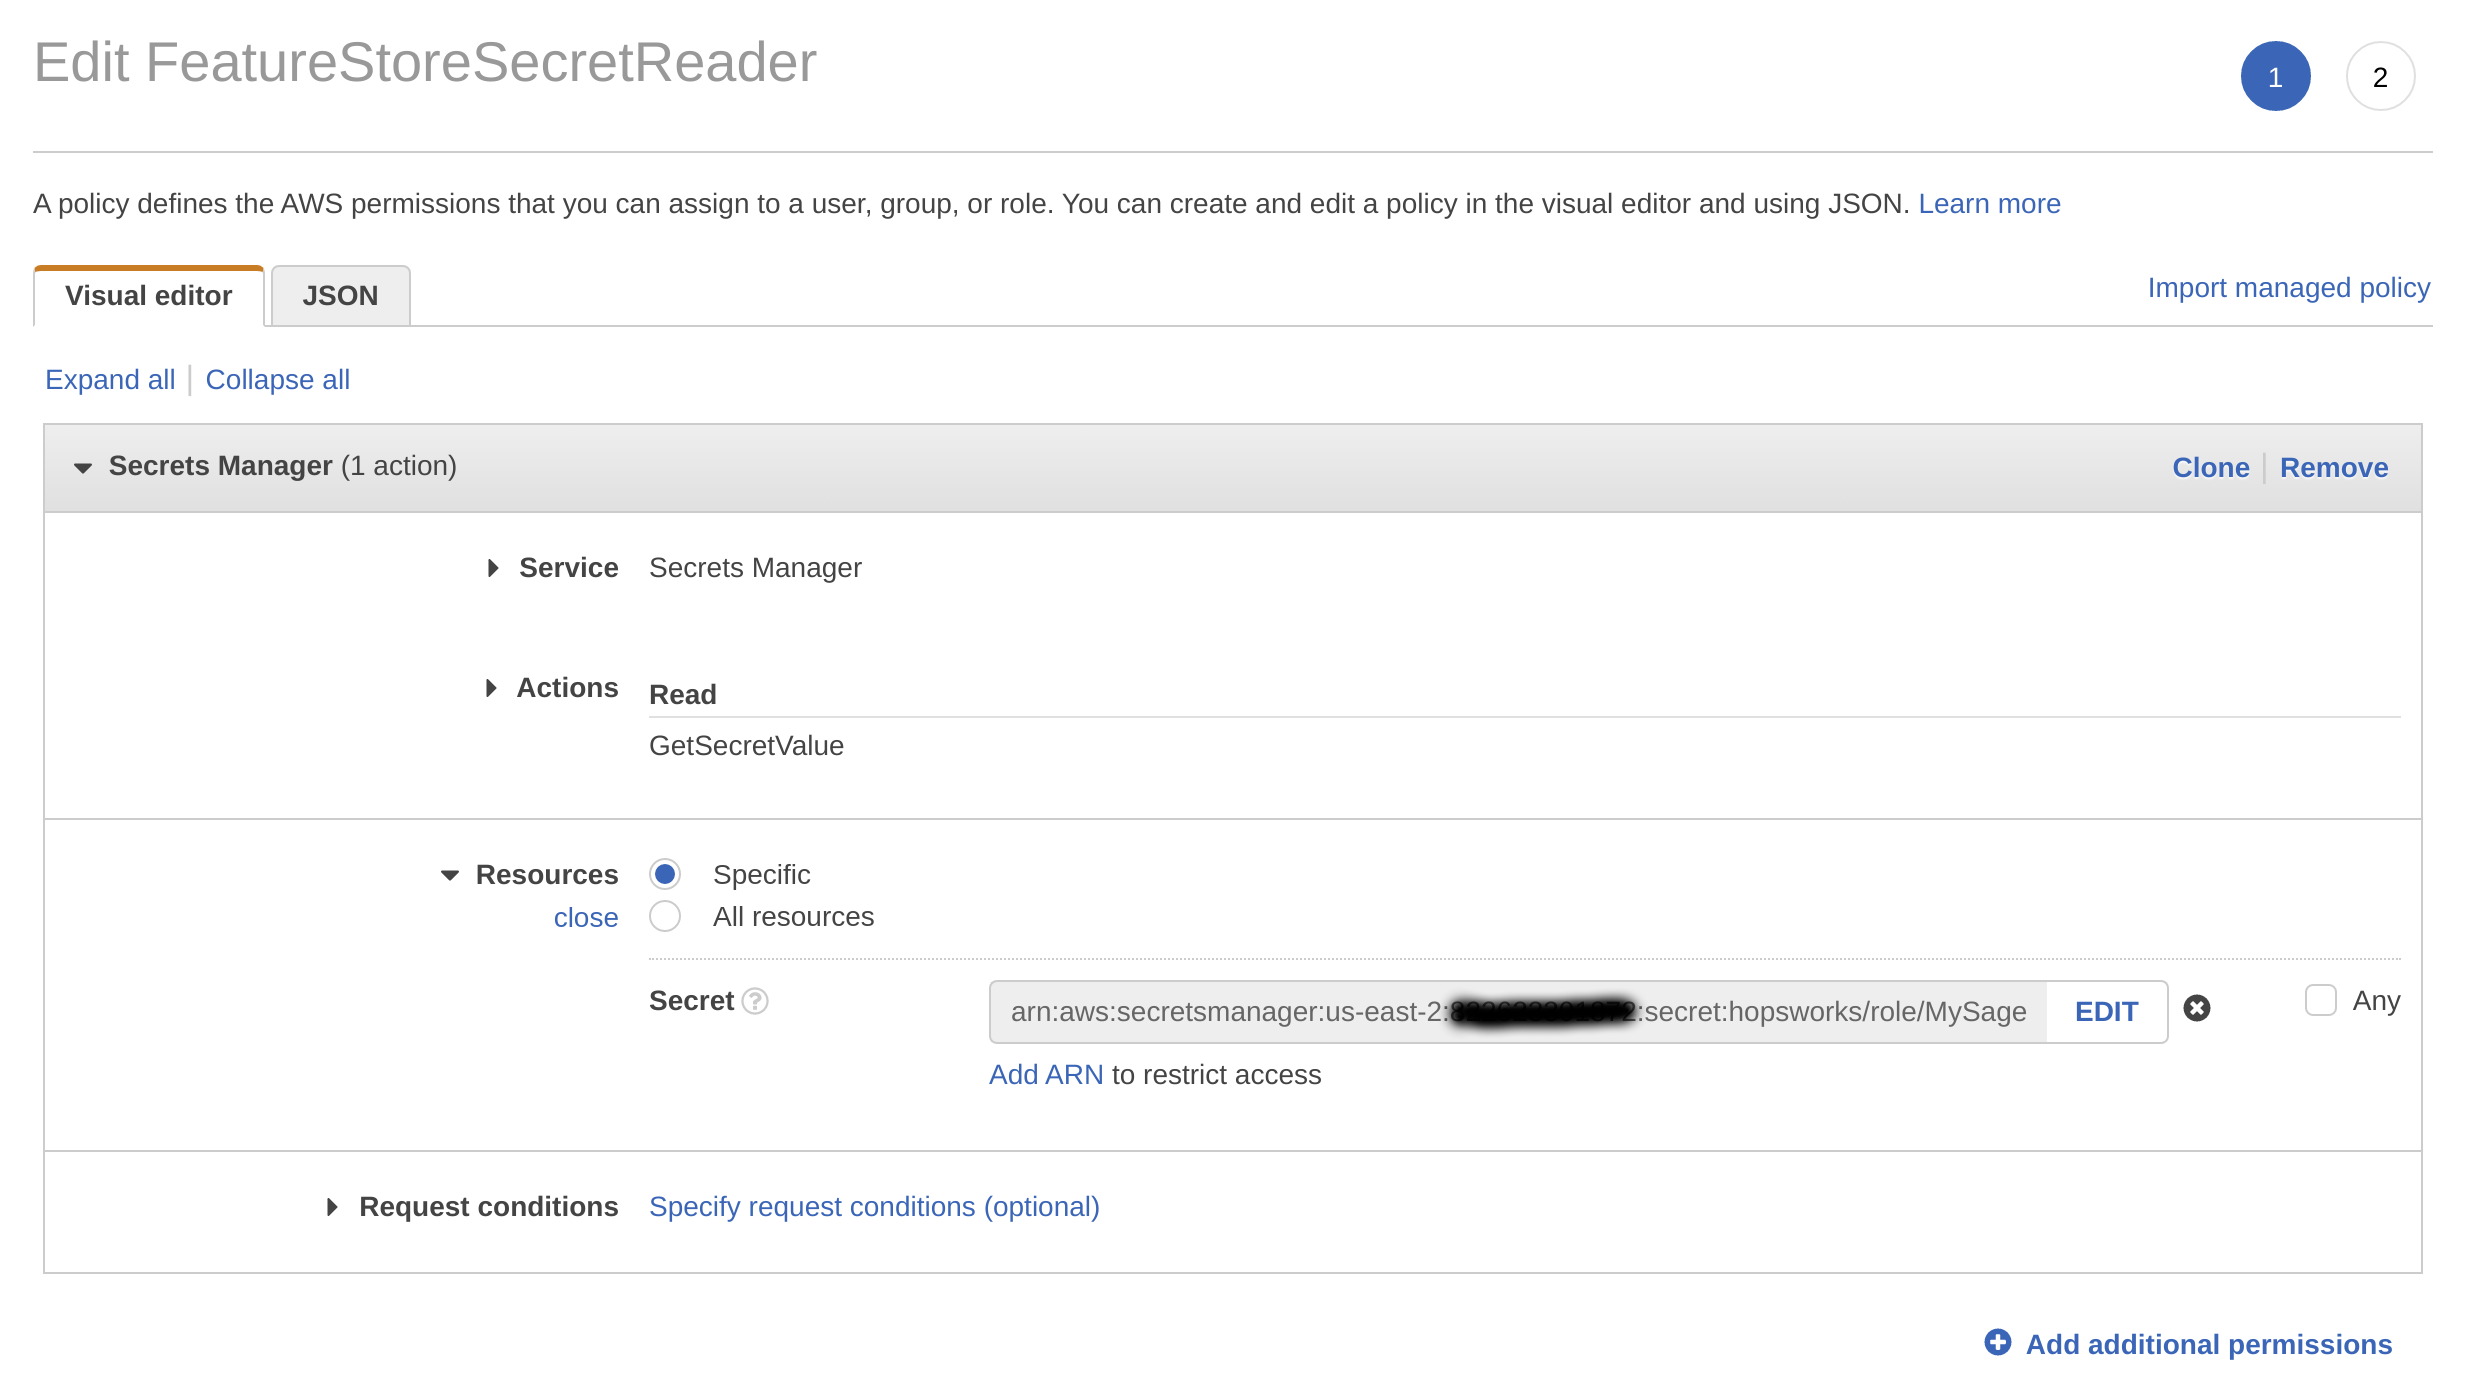Switch to the Visual editor tab

149,295
